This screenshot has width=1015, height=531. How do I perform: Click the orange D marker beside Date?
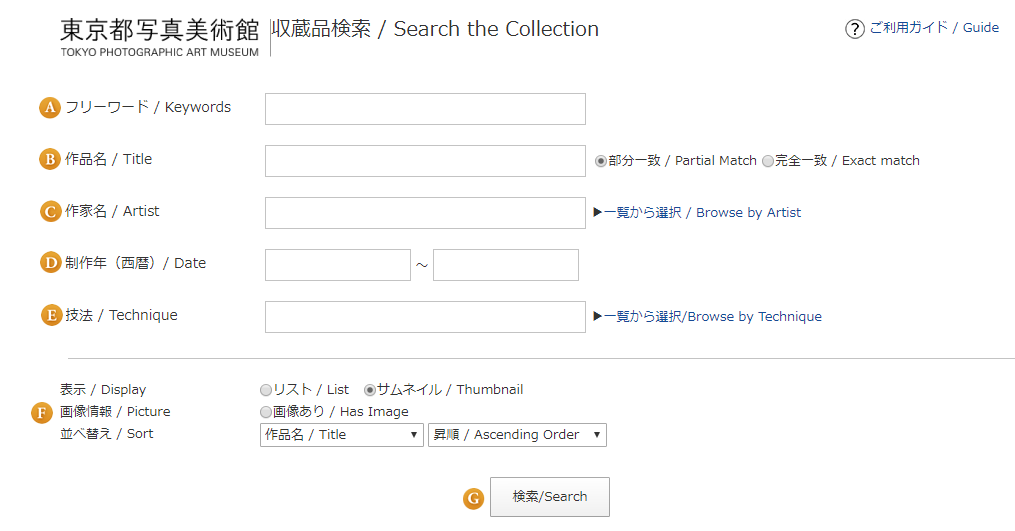[50, 263]
